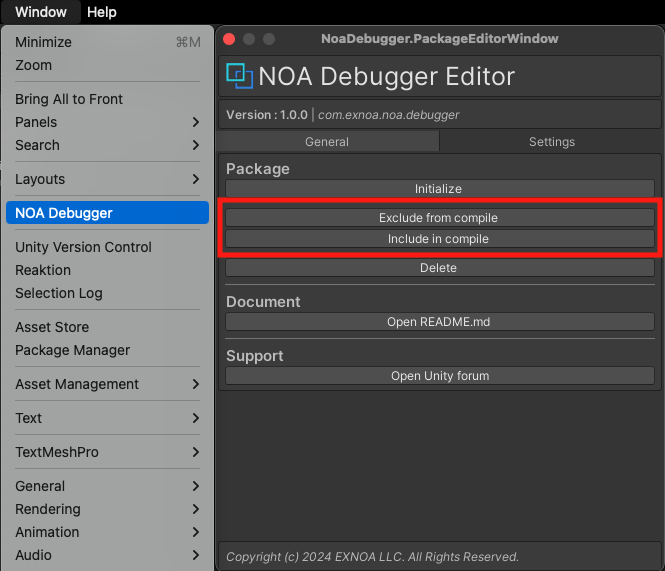The height and width of the screenshot is (571, 665).
Task: Switch to the General tab in editor
Action: point(327,141)
